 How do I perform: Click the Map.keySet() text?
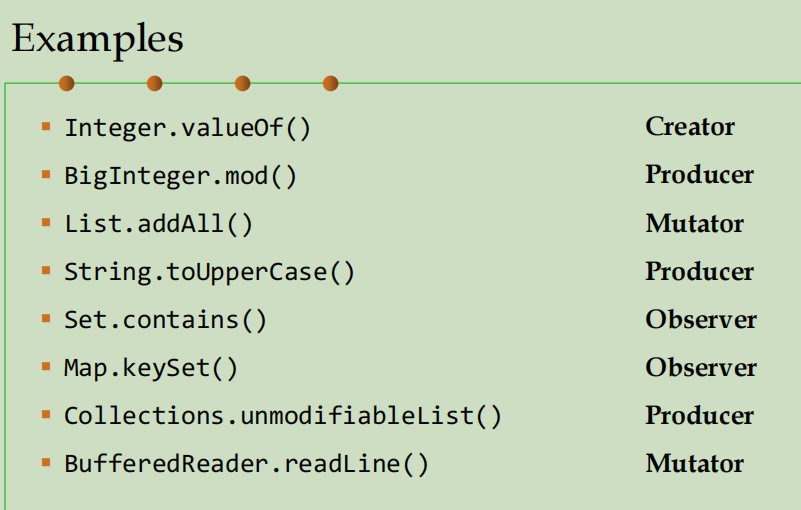(151, 368)
